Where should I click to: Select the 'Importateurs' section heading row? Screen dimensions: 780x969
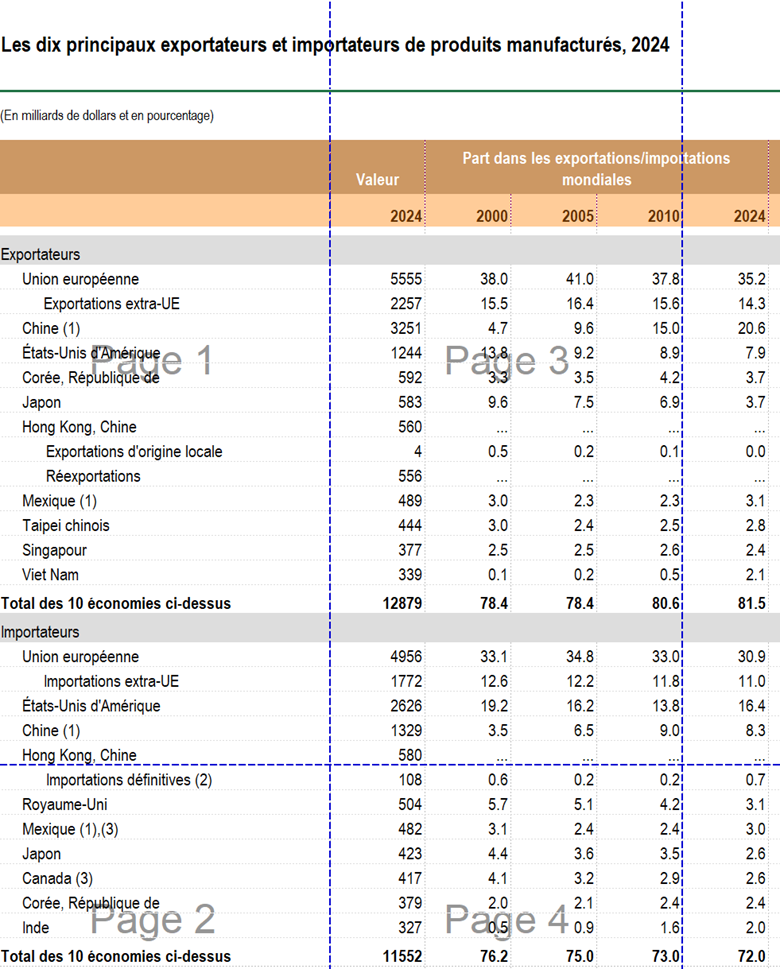(41, 632)
